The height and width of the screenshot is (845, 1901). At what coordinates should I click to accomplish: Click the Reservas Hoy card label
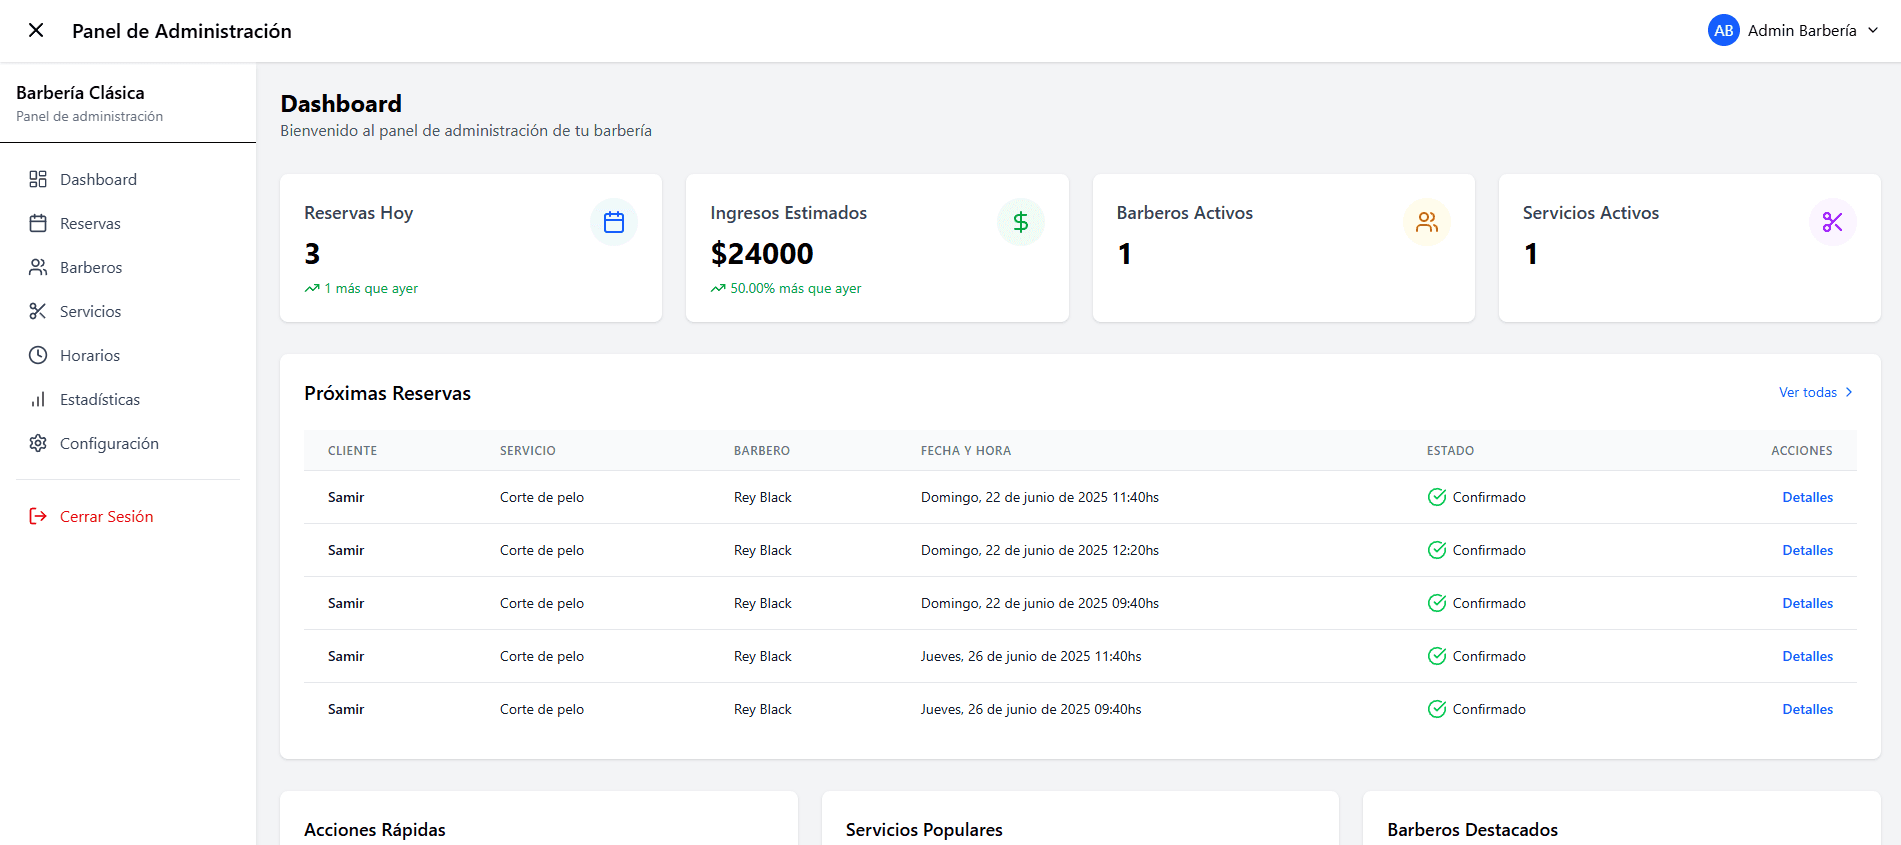pos(358,213)
